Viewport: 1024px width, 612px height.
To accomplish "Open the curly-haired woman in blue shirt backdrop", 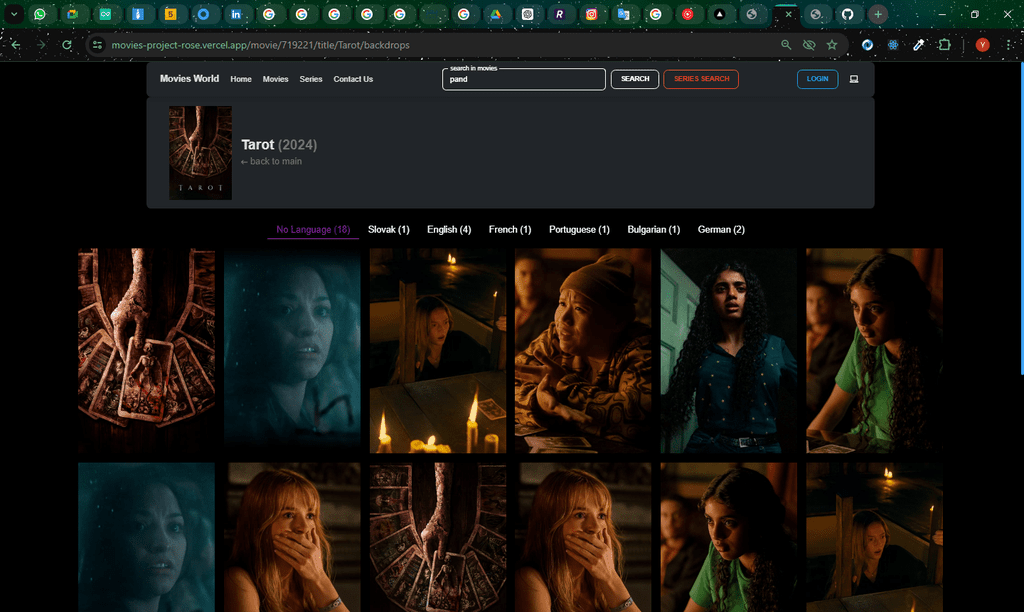I will point(729,351).
